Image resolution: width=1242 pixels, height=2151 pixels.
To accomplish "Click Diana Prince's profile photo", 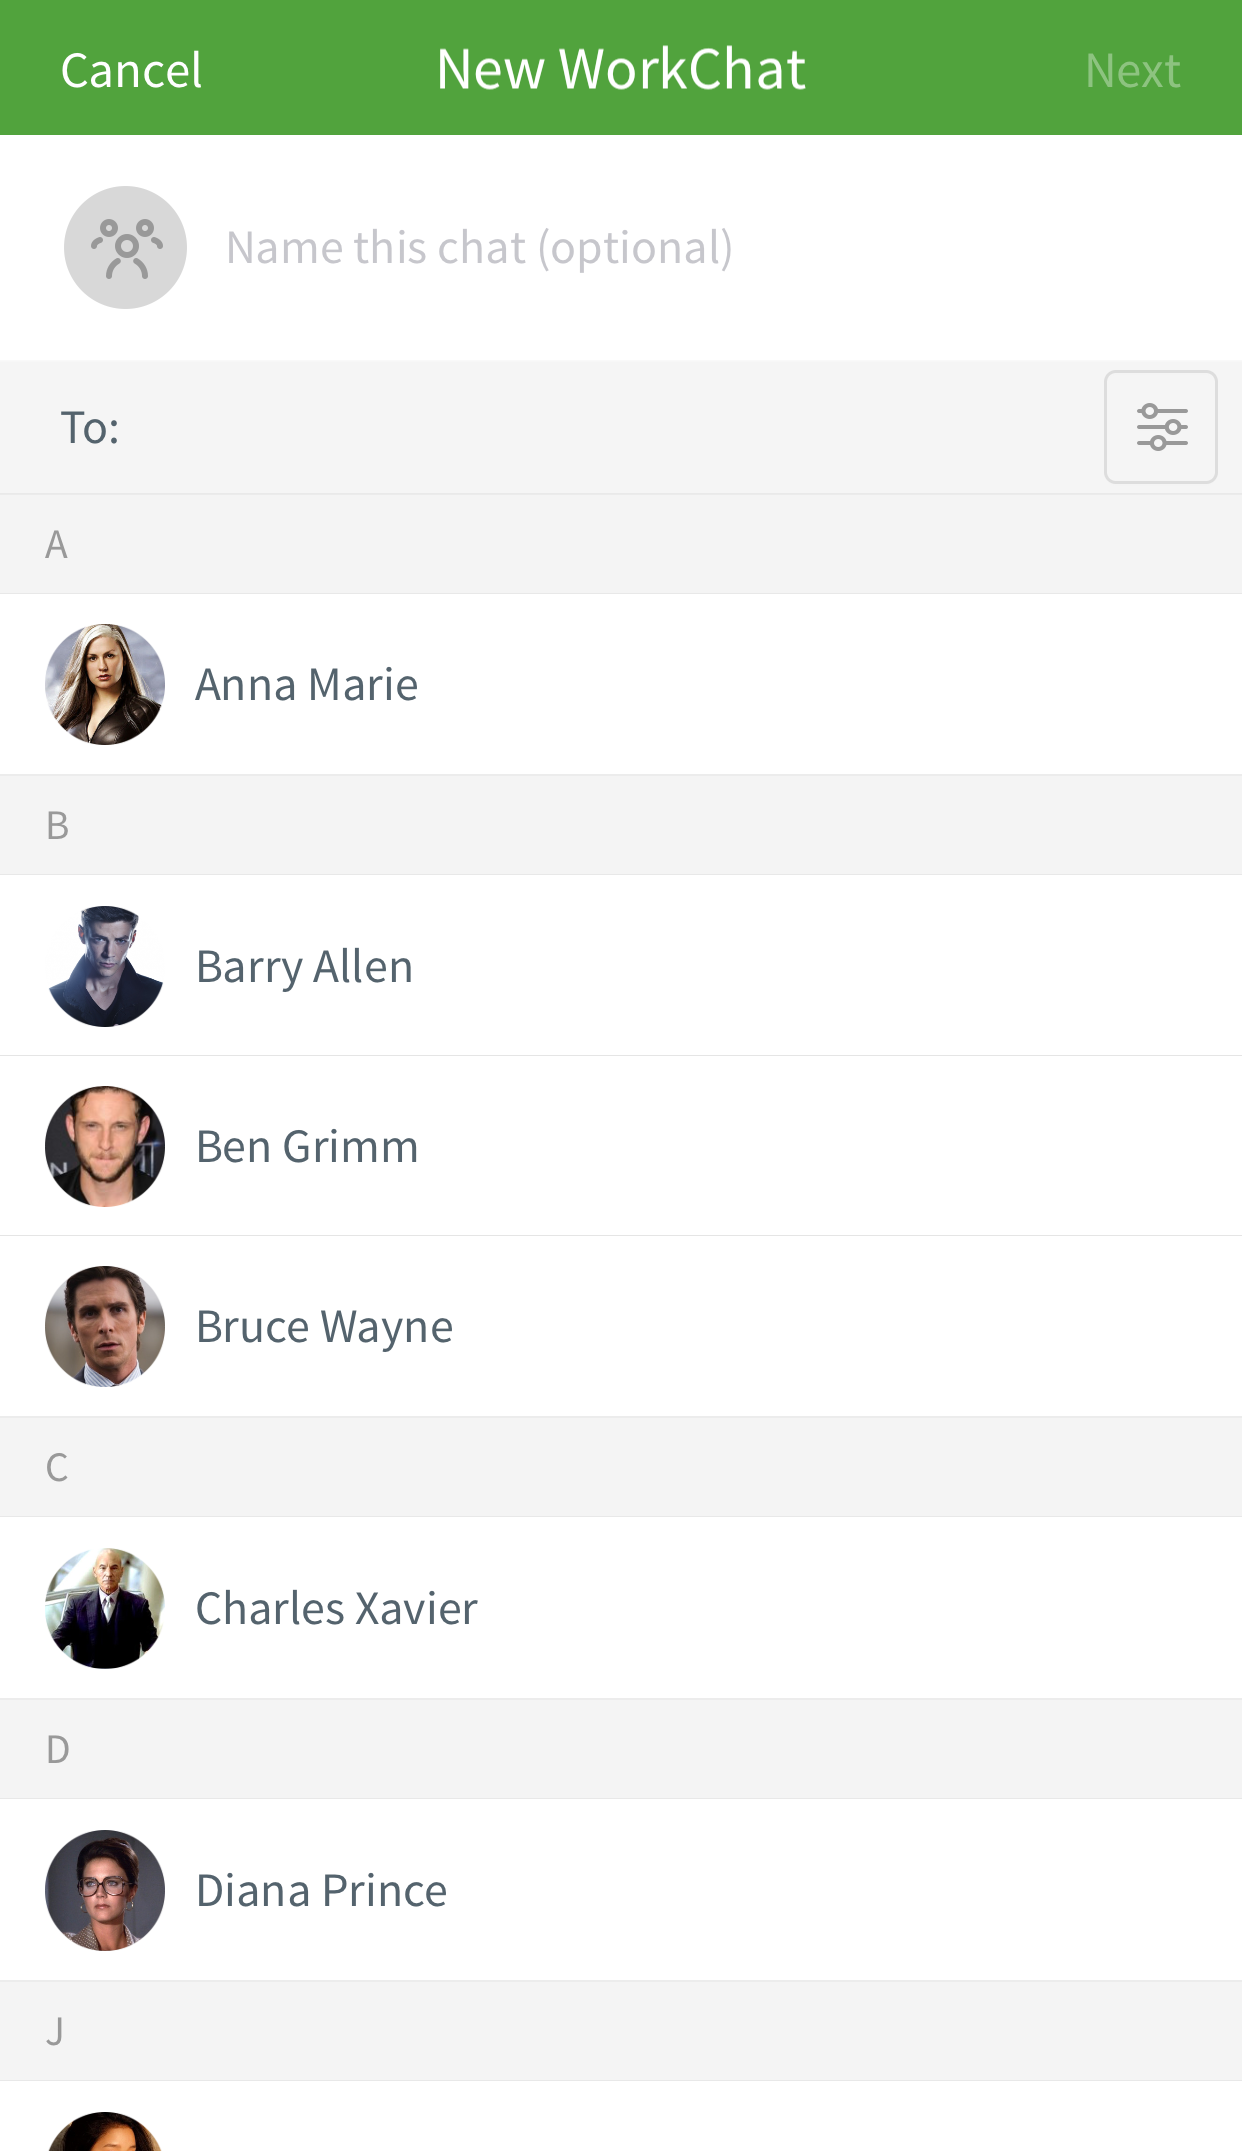I will click(103, 1889).
